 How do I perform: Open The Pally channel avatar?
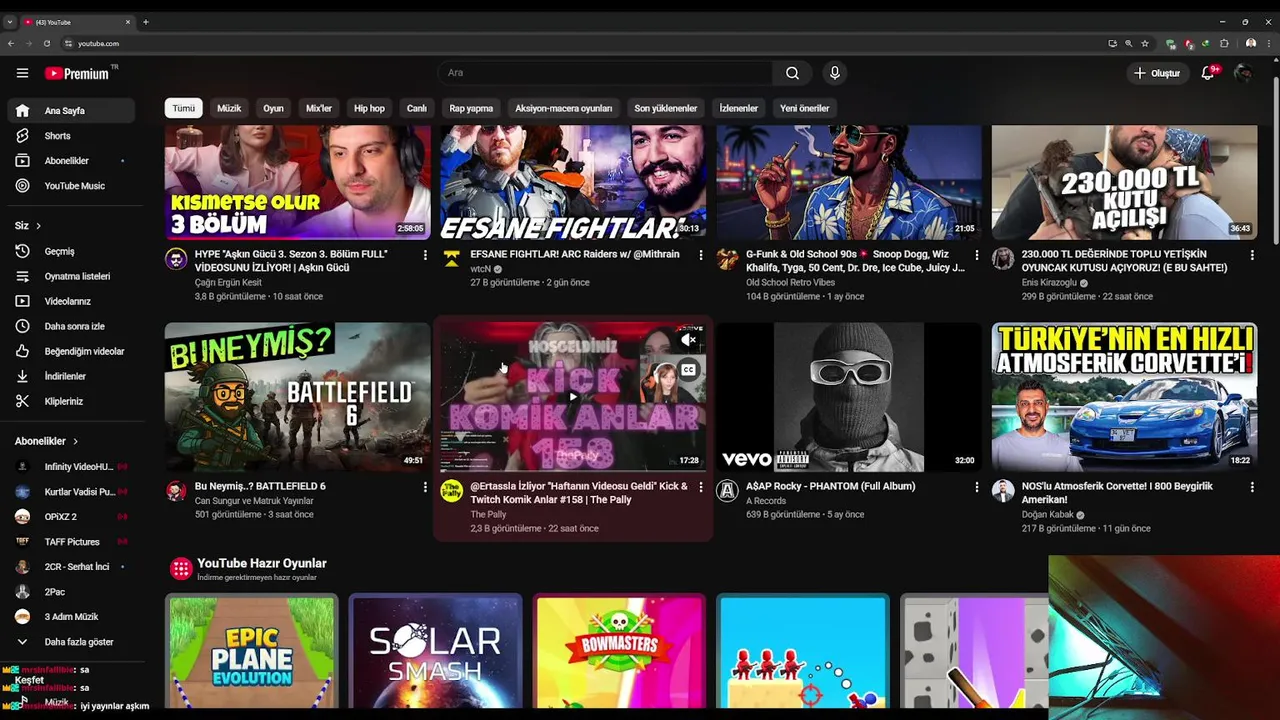pos(452,491)
